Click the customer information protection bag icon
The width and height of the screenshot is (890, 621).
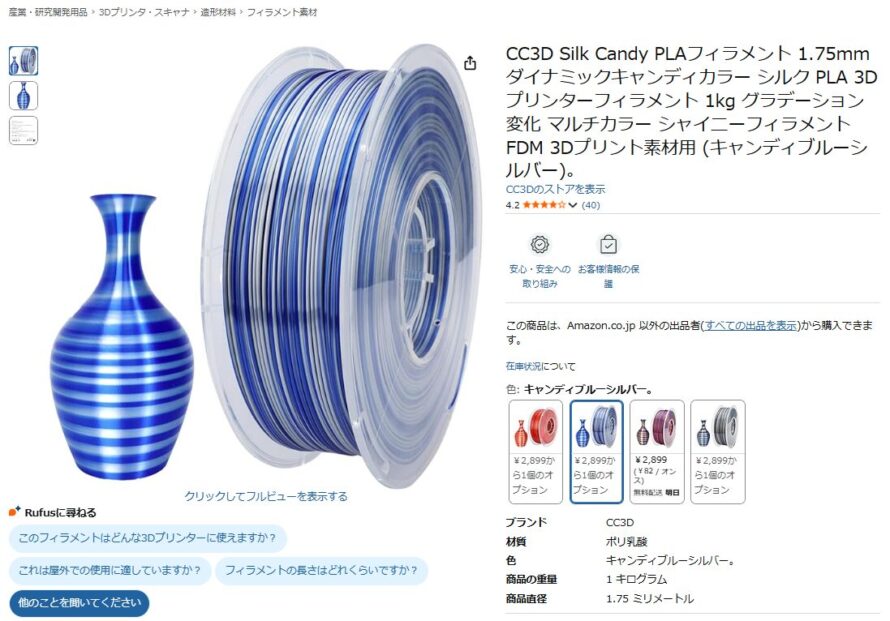point(608,245)
